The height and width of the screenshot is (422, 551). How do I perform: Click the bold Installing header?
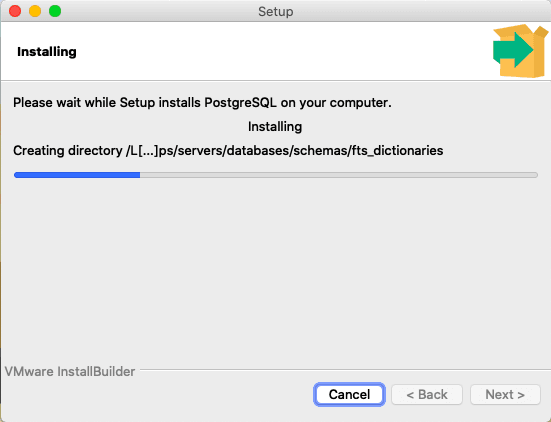pos(47,52)
